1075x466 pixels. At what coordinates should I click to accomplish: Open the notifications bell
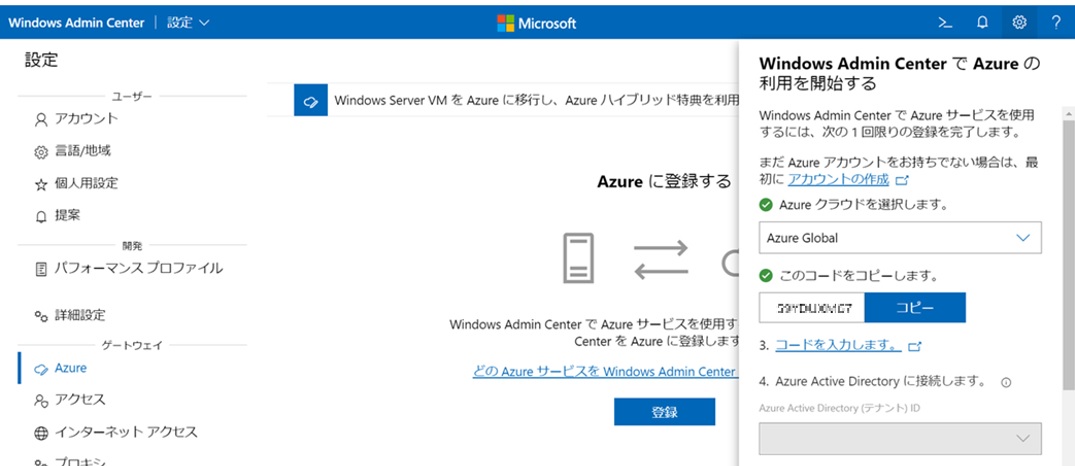(x=982, y=22)
